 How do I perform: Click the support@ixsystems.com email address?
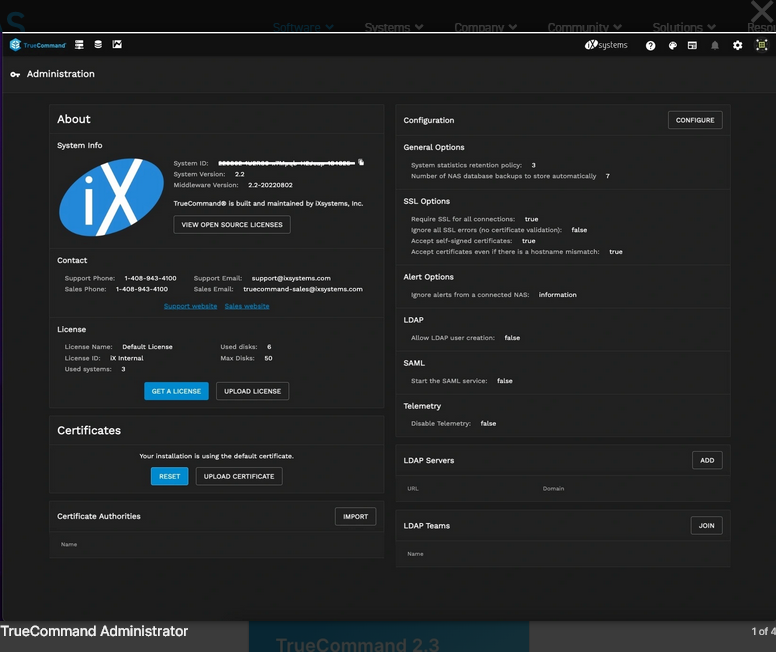tap(291, 278)
